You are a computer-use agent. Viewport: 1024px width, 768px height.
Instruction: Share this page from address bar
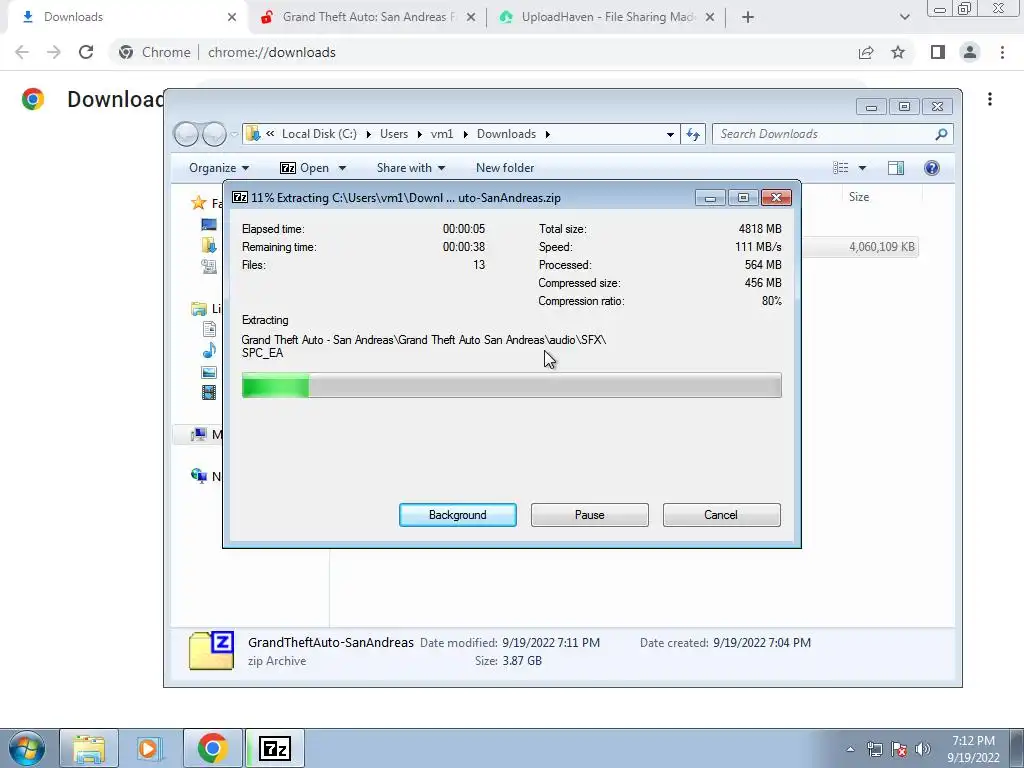point(866,52)
